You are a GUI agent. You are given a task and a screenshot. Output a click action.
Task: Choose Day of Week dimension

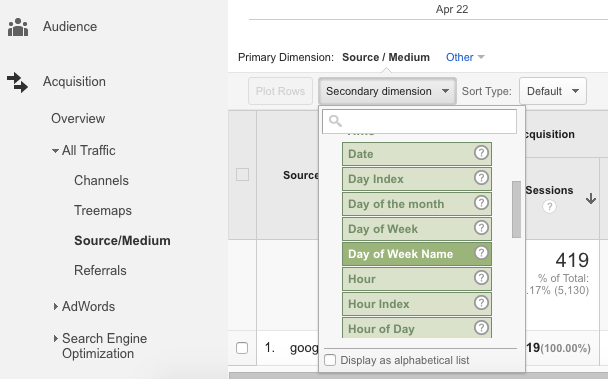[x=417, y=229]
